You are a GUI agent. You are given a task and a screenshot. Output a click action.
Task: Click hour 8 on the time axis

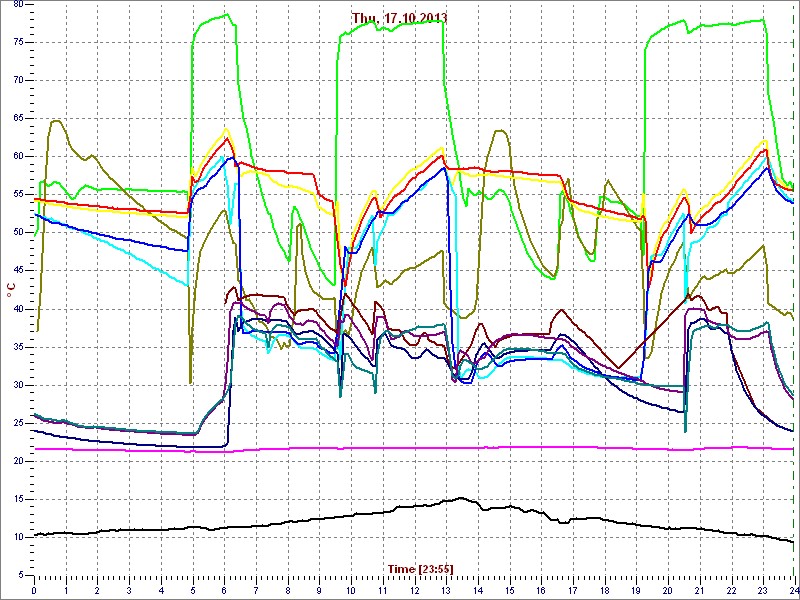[287, 591]
